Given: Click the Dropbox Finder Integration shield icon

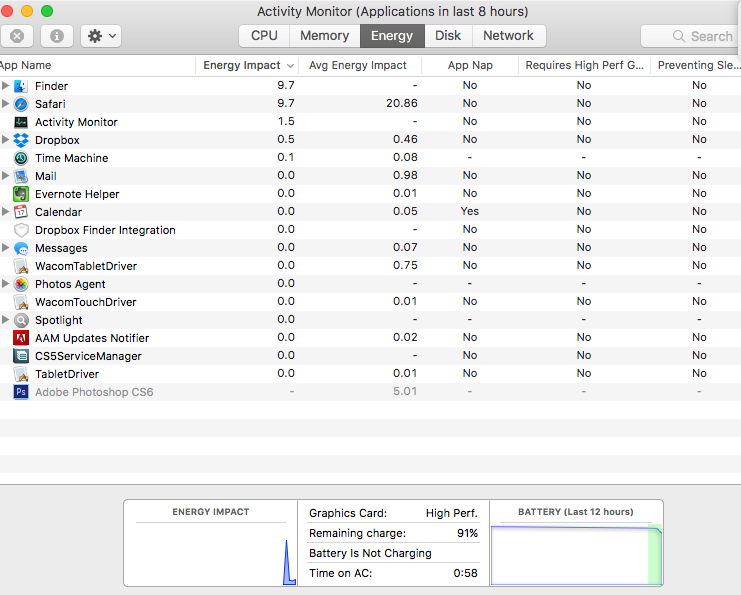Looking at the screenshot, I should [21, 230].
